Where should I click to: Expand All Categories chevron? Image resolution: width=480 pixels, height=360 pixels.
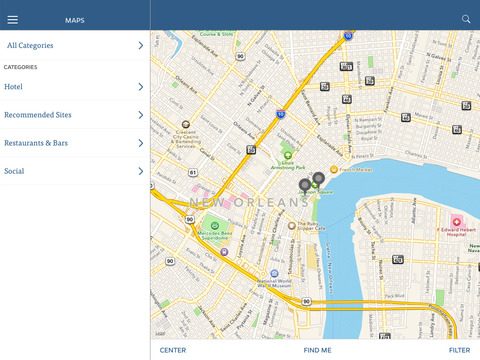point(141,45)
